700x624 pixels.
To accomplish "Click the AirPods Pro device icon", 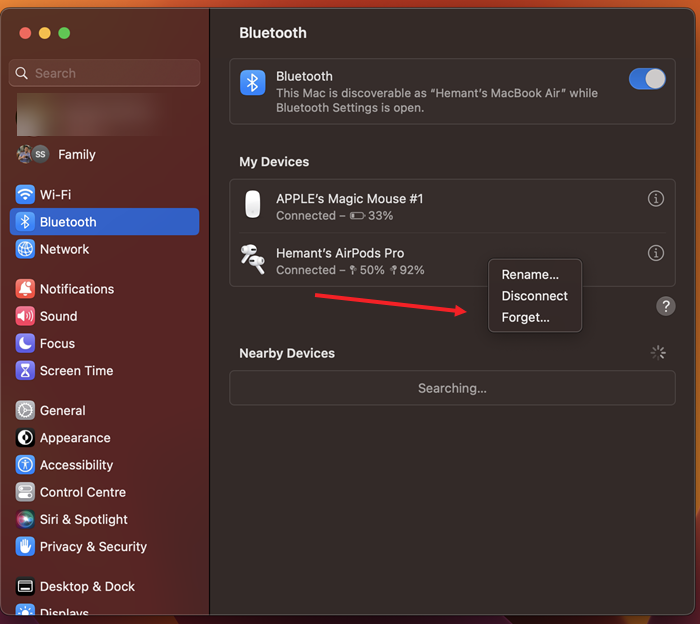I will [253, 259].
